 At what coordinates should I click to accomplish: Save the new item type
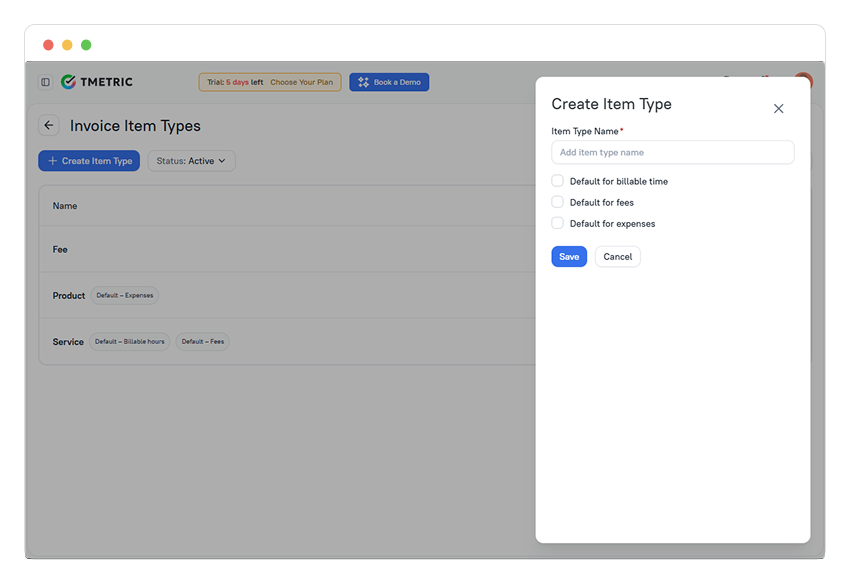tap(569, 256)
